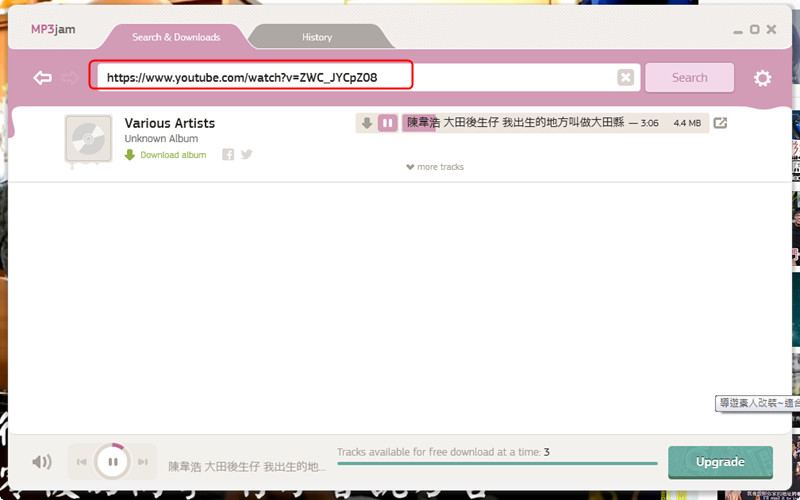
Task: Skip to next track in player
Action: coord(143,462)
